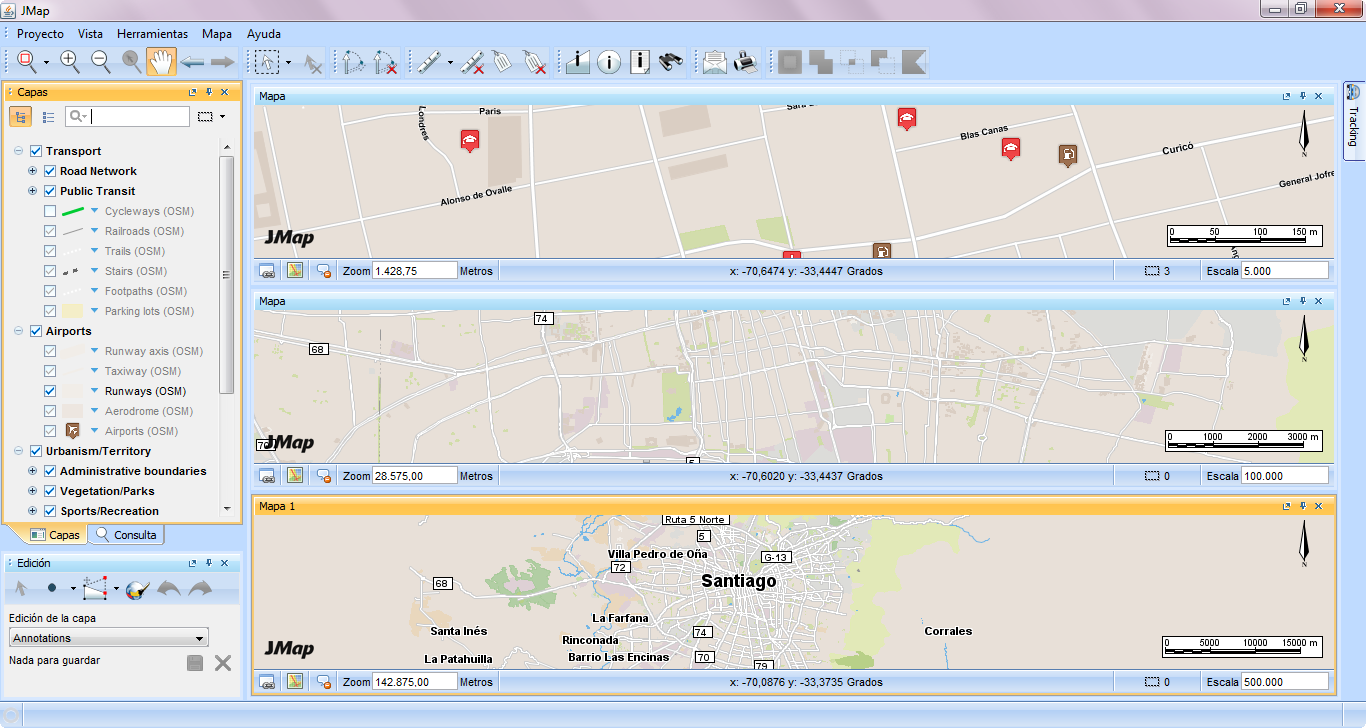1366x728 pixels.
Task: Open the Mapa menu
Action: [216, 33]
